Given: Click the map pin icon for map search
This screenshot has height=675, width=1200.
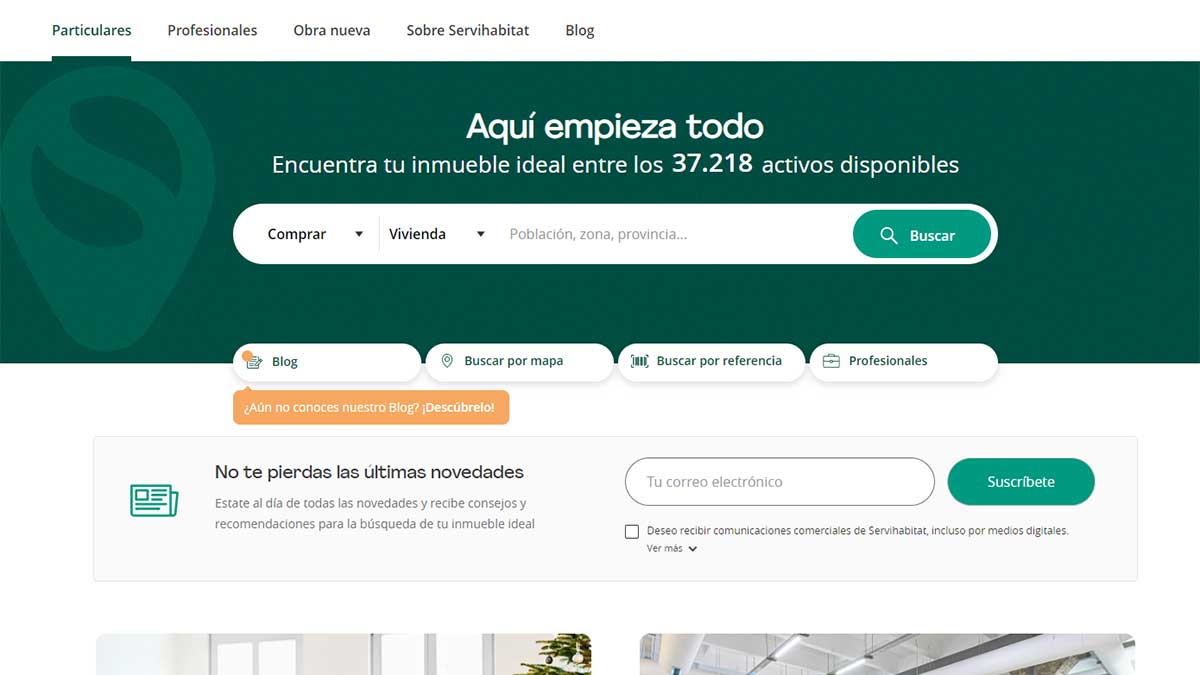Looking at the screenshot, I should pos(447,361).
